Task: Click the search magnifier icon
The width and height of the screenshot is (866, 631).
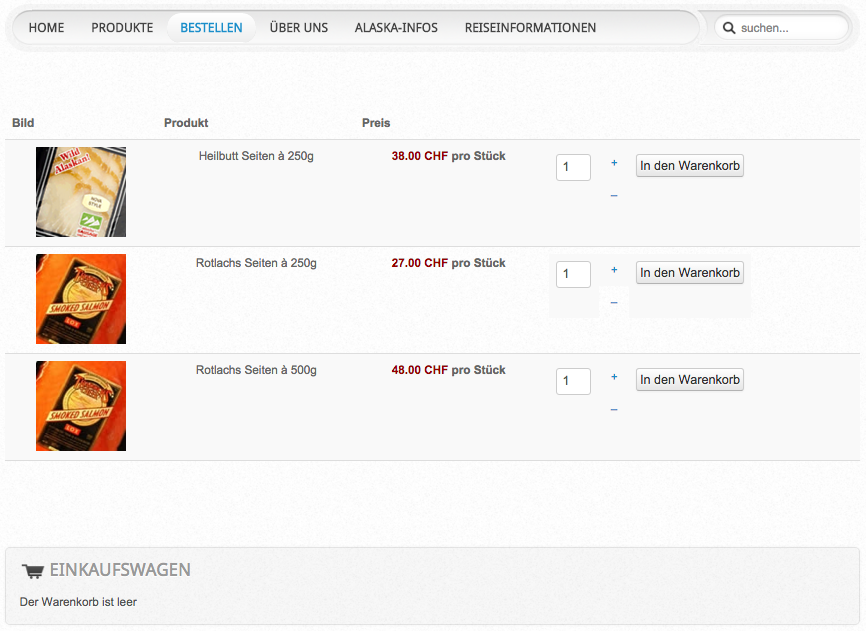Action: click(729, 28)
